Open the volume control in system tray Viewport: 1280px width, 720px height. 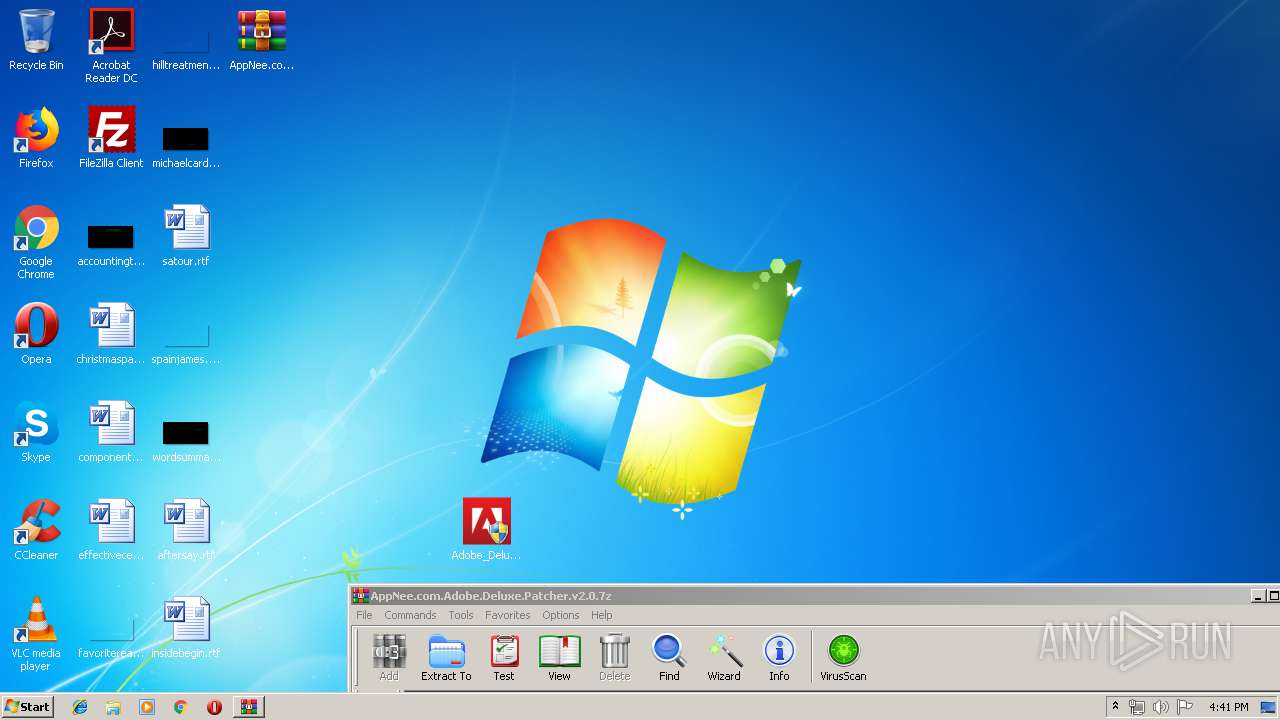click(1160, 707)
